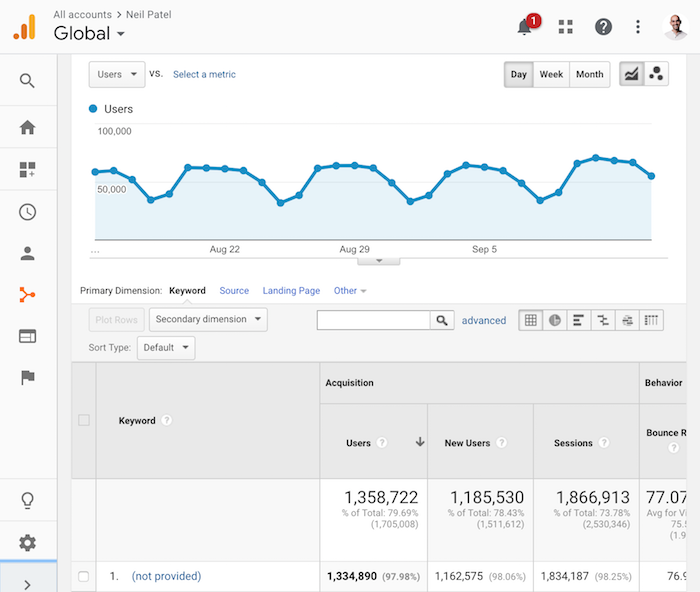Switch to line chart view
This screenshot has width=700, height=592.
pos(631,74)
